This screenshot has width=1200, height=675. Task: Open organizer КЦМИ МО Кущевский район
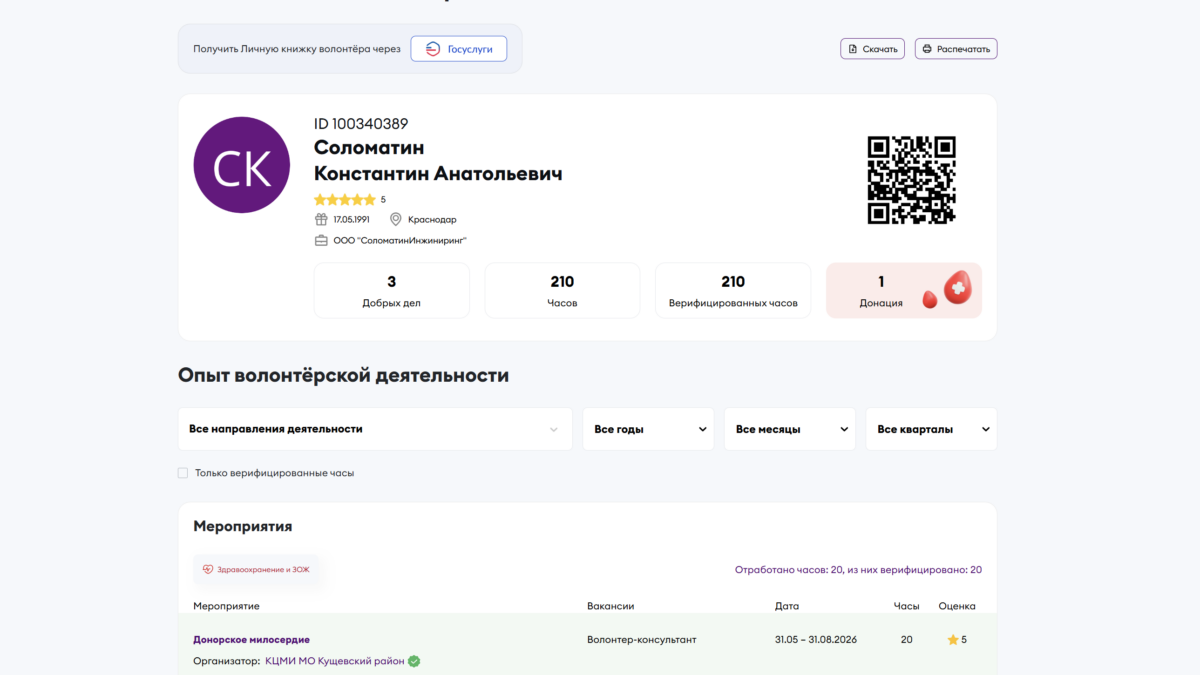(x=335, y=661)
